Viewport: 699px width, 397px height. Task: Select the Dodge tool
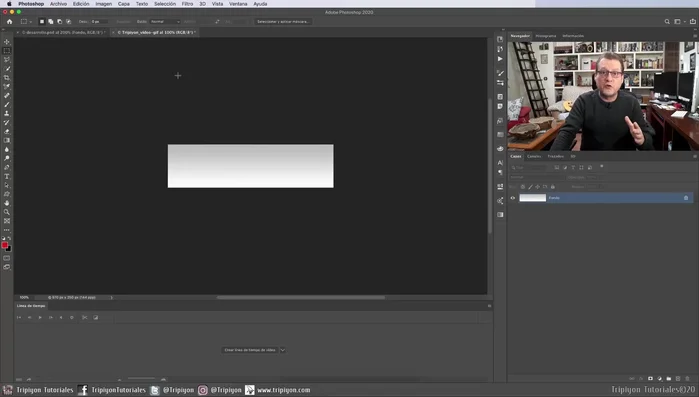pos(7,158)
